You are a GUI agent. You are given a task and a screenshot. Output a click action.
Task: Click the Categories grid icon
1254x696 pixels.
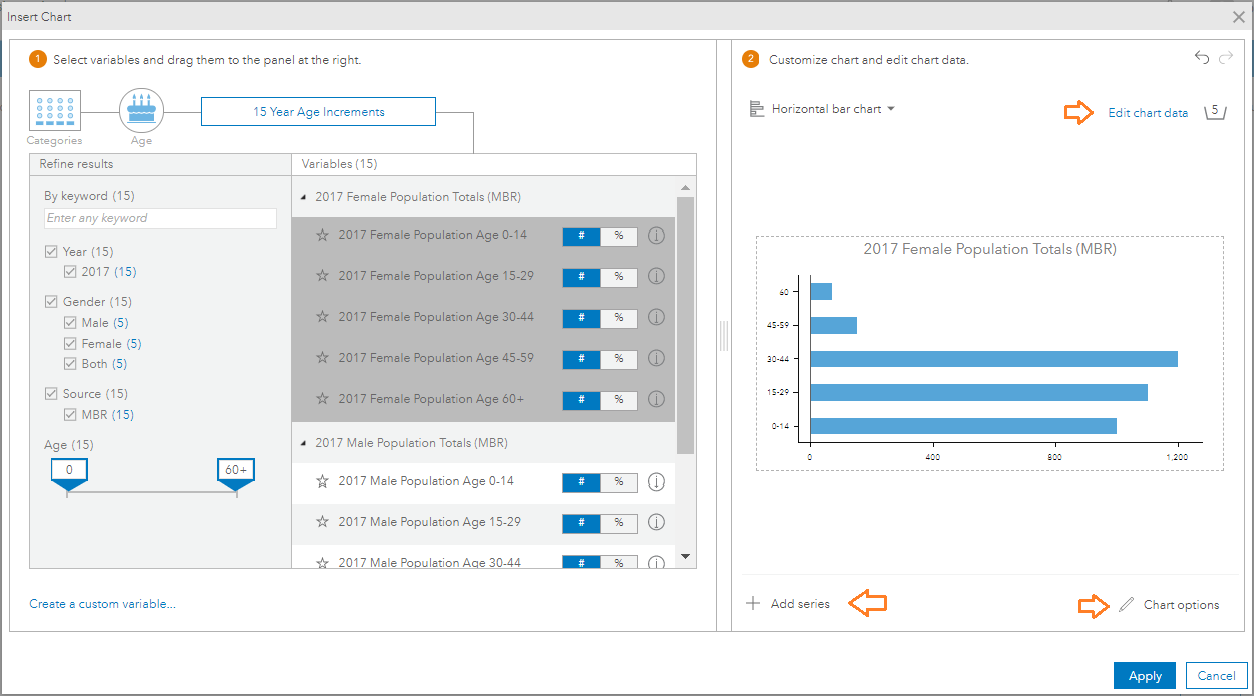[55, 111]
